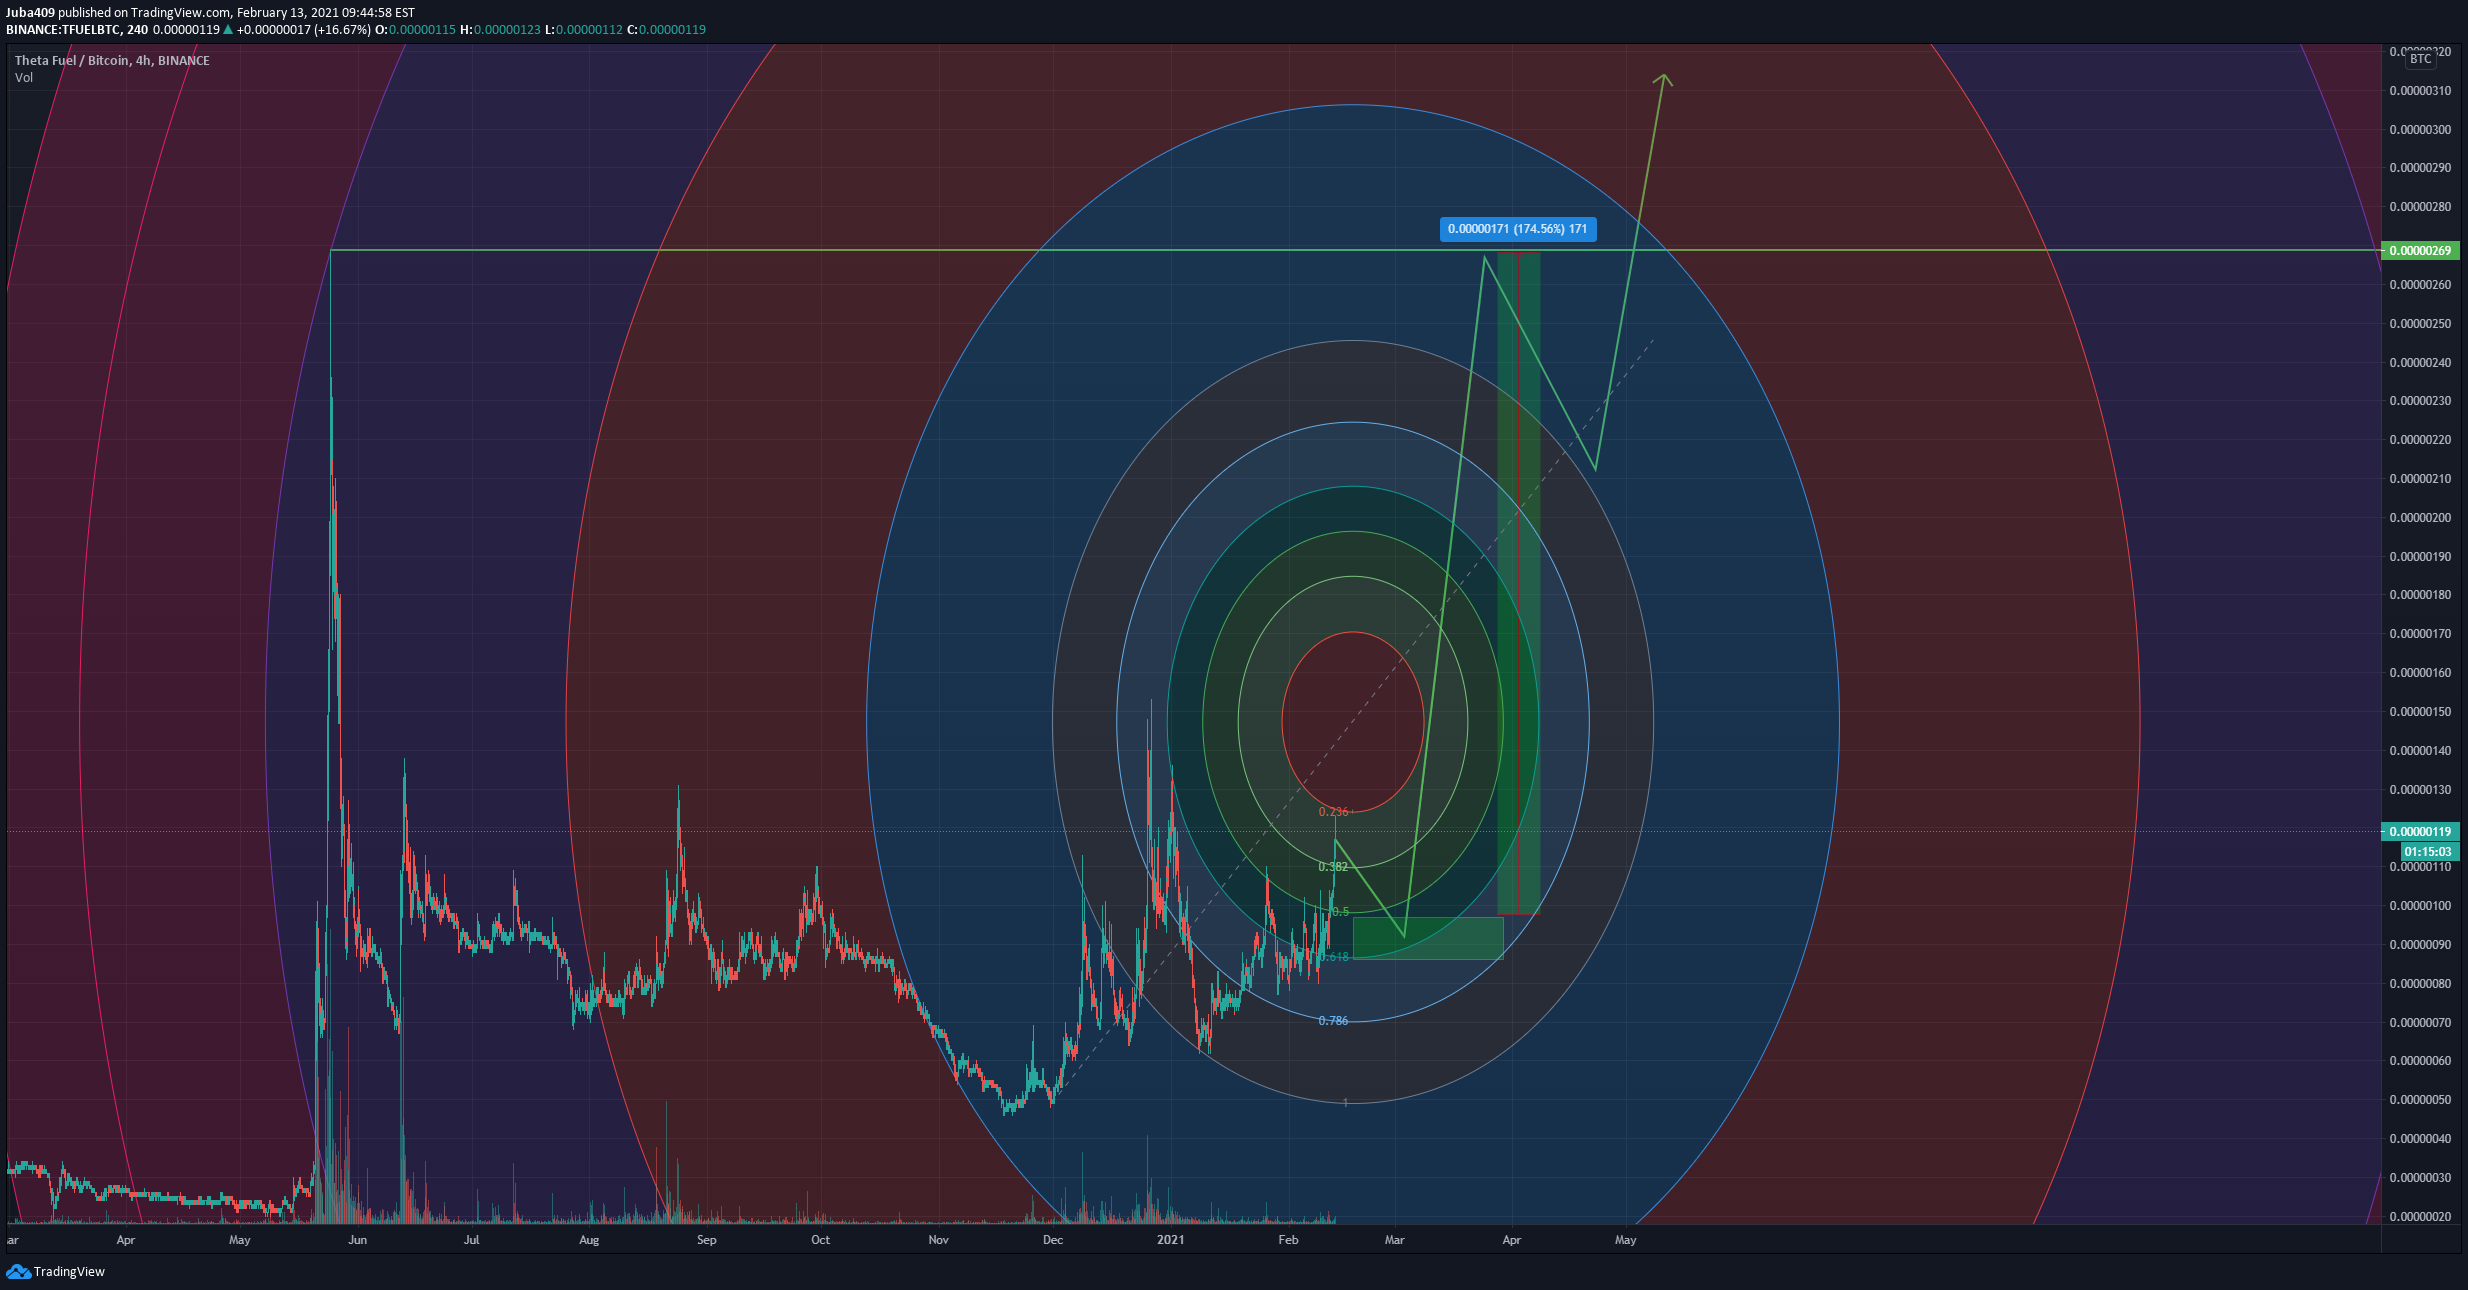
Task: Click the 0.00000040 price axis label
Action: tap(2420, 1139)
